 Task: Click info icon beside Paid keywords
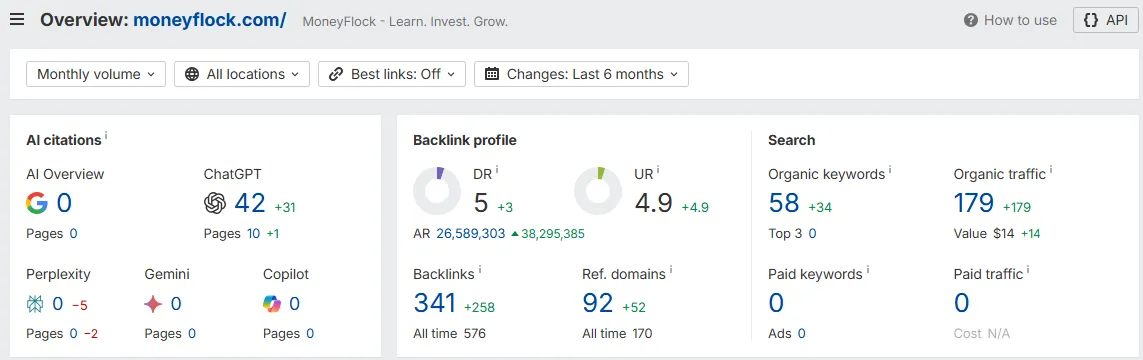pyautogui.click(x=867, y=270)
